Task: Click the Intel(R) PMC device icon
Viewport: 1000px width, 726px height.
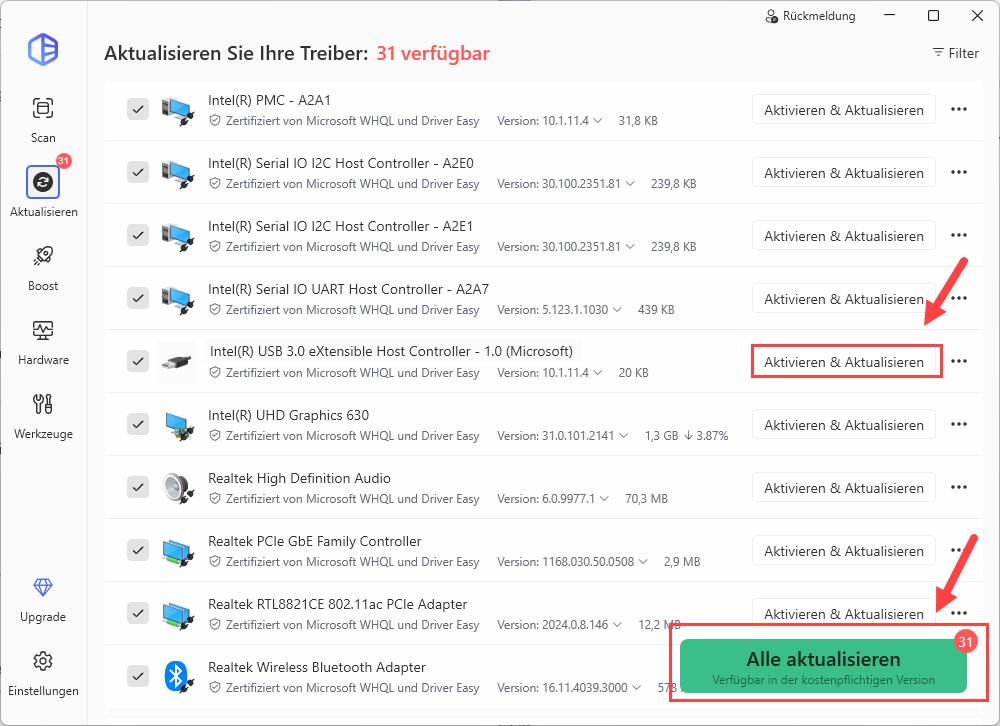Action: [x=177, y=110]
